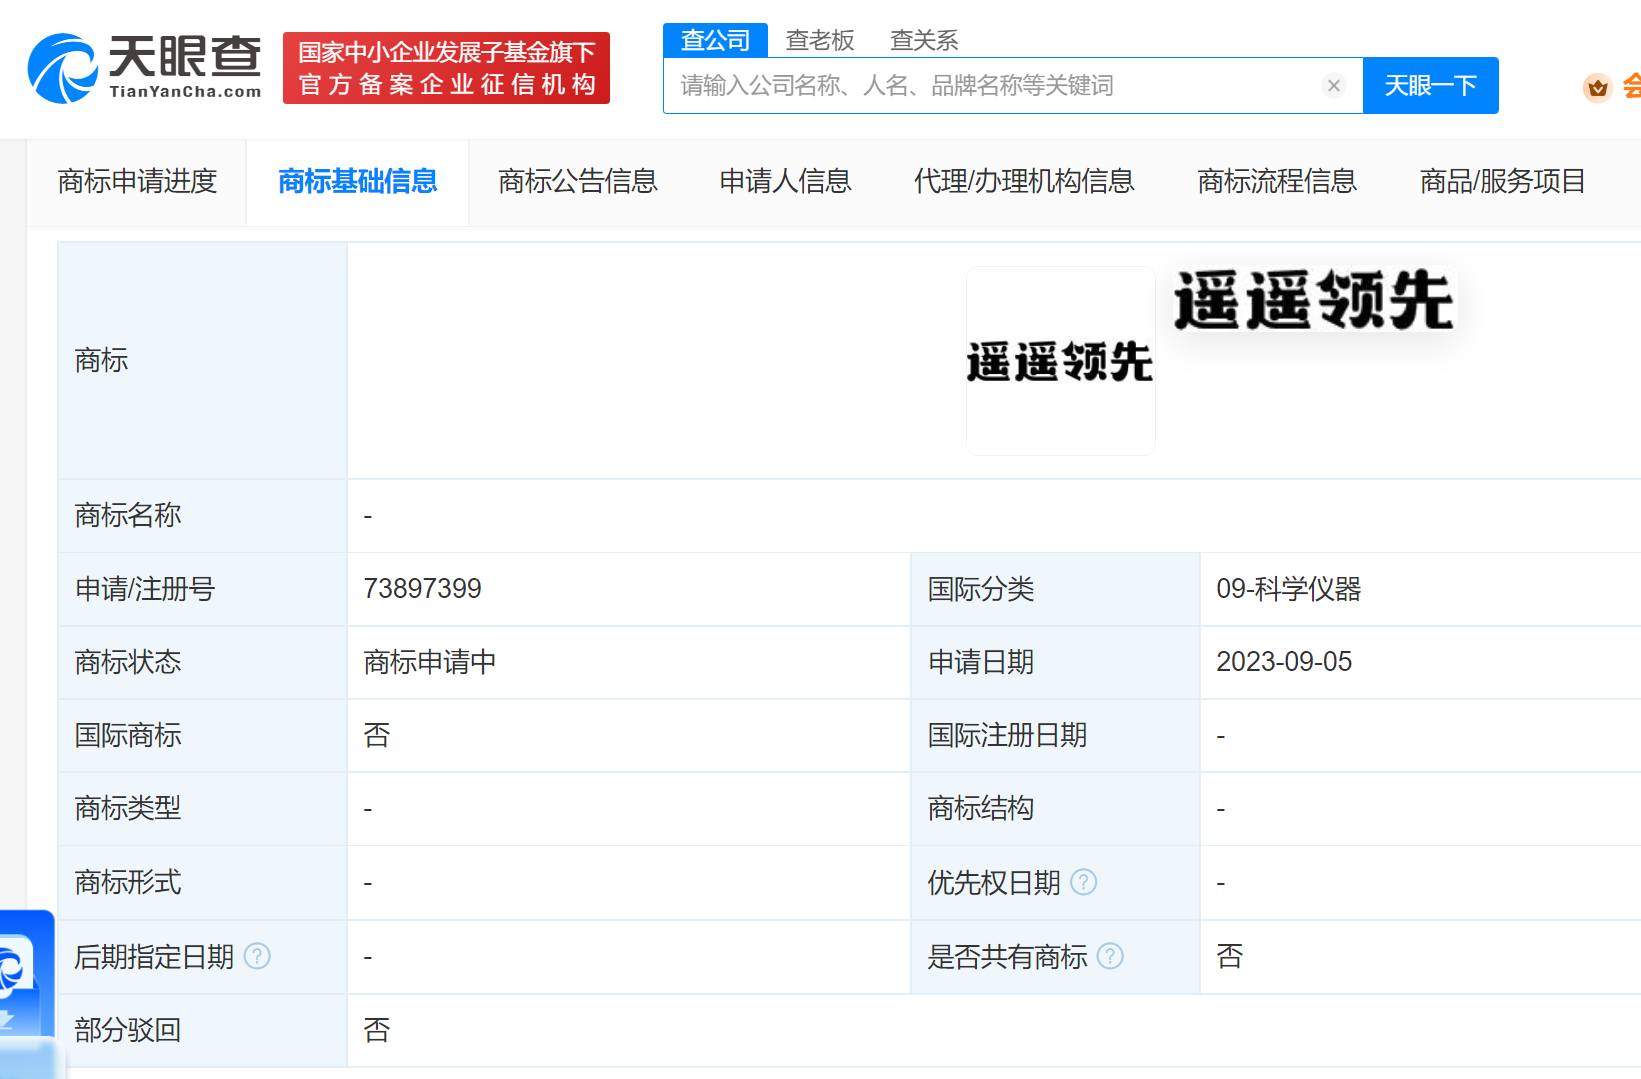Click inside the company search input field
The width and height of the screenshot is (1641, 1079).
pyautogui.click(x=1000, y=85)
